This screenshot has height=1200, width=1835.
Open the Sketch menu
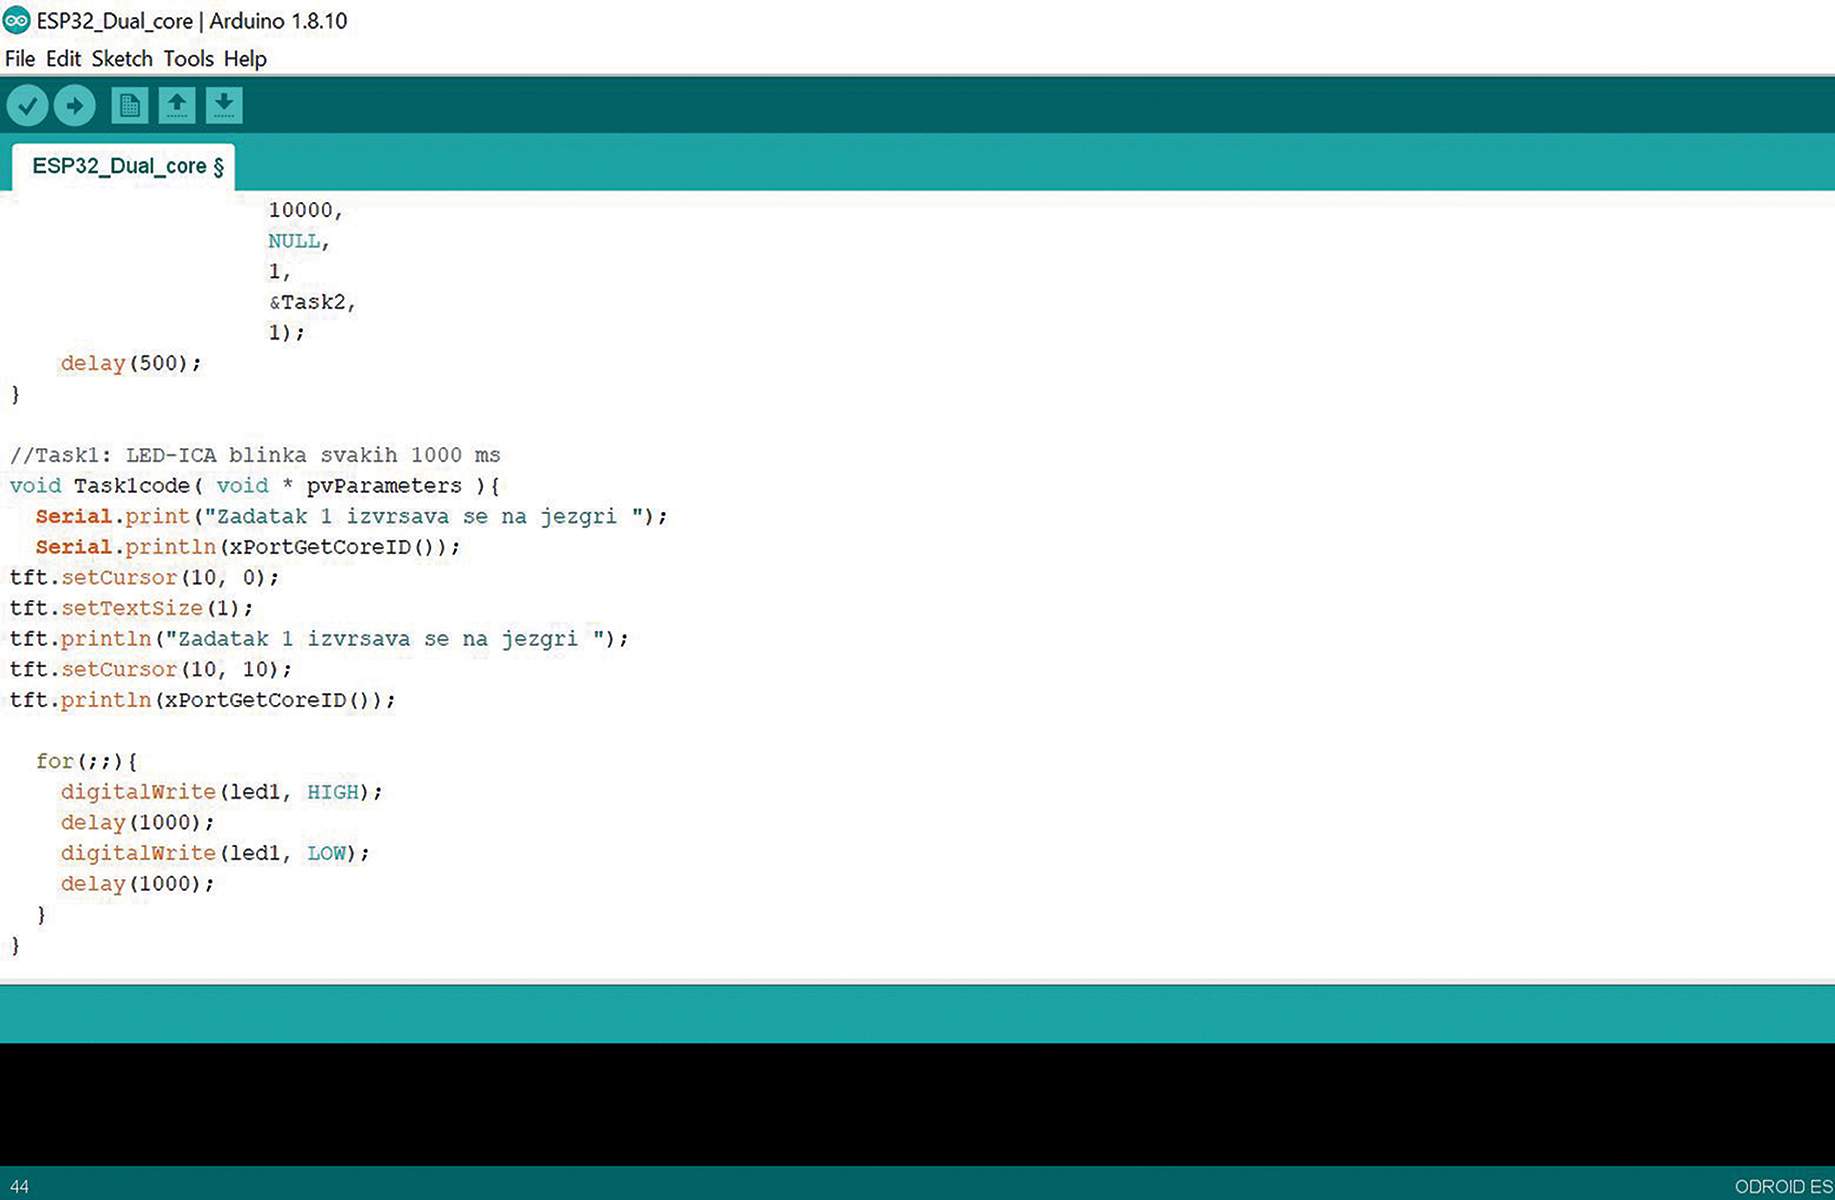point(122,59)
